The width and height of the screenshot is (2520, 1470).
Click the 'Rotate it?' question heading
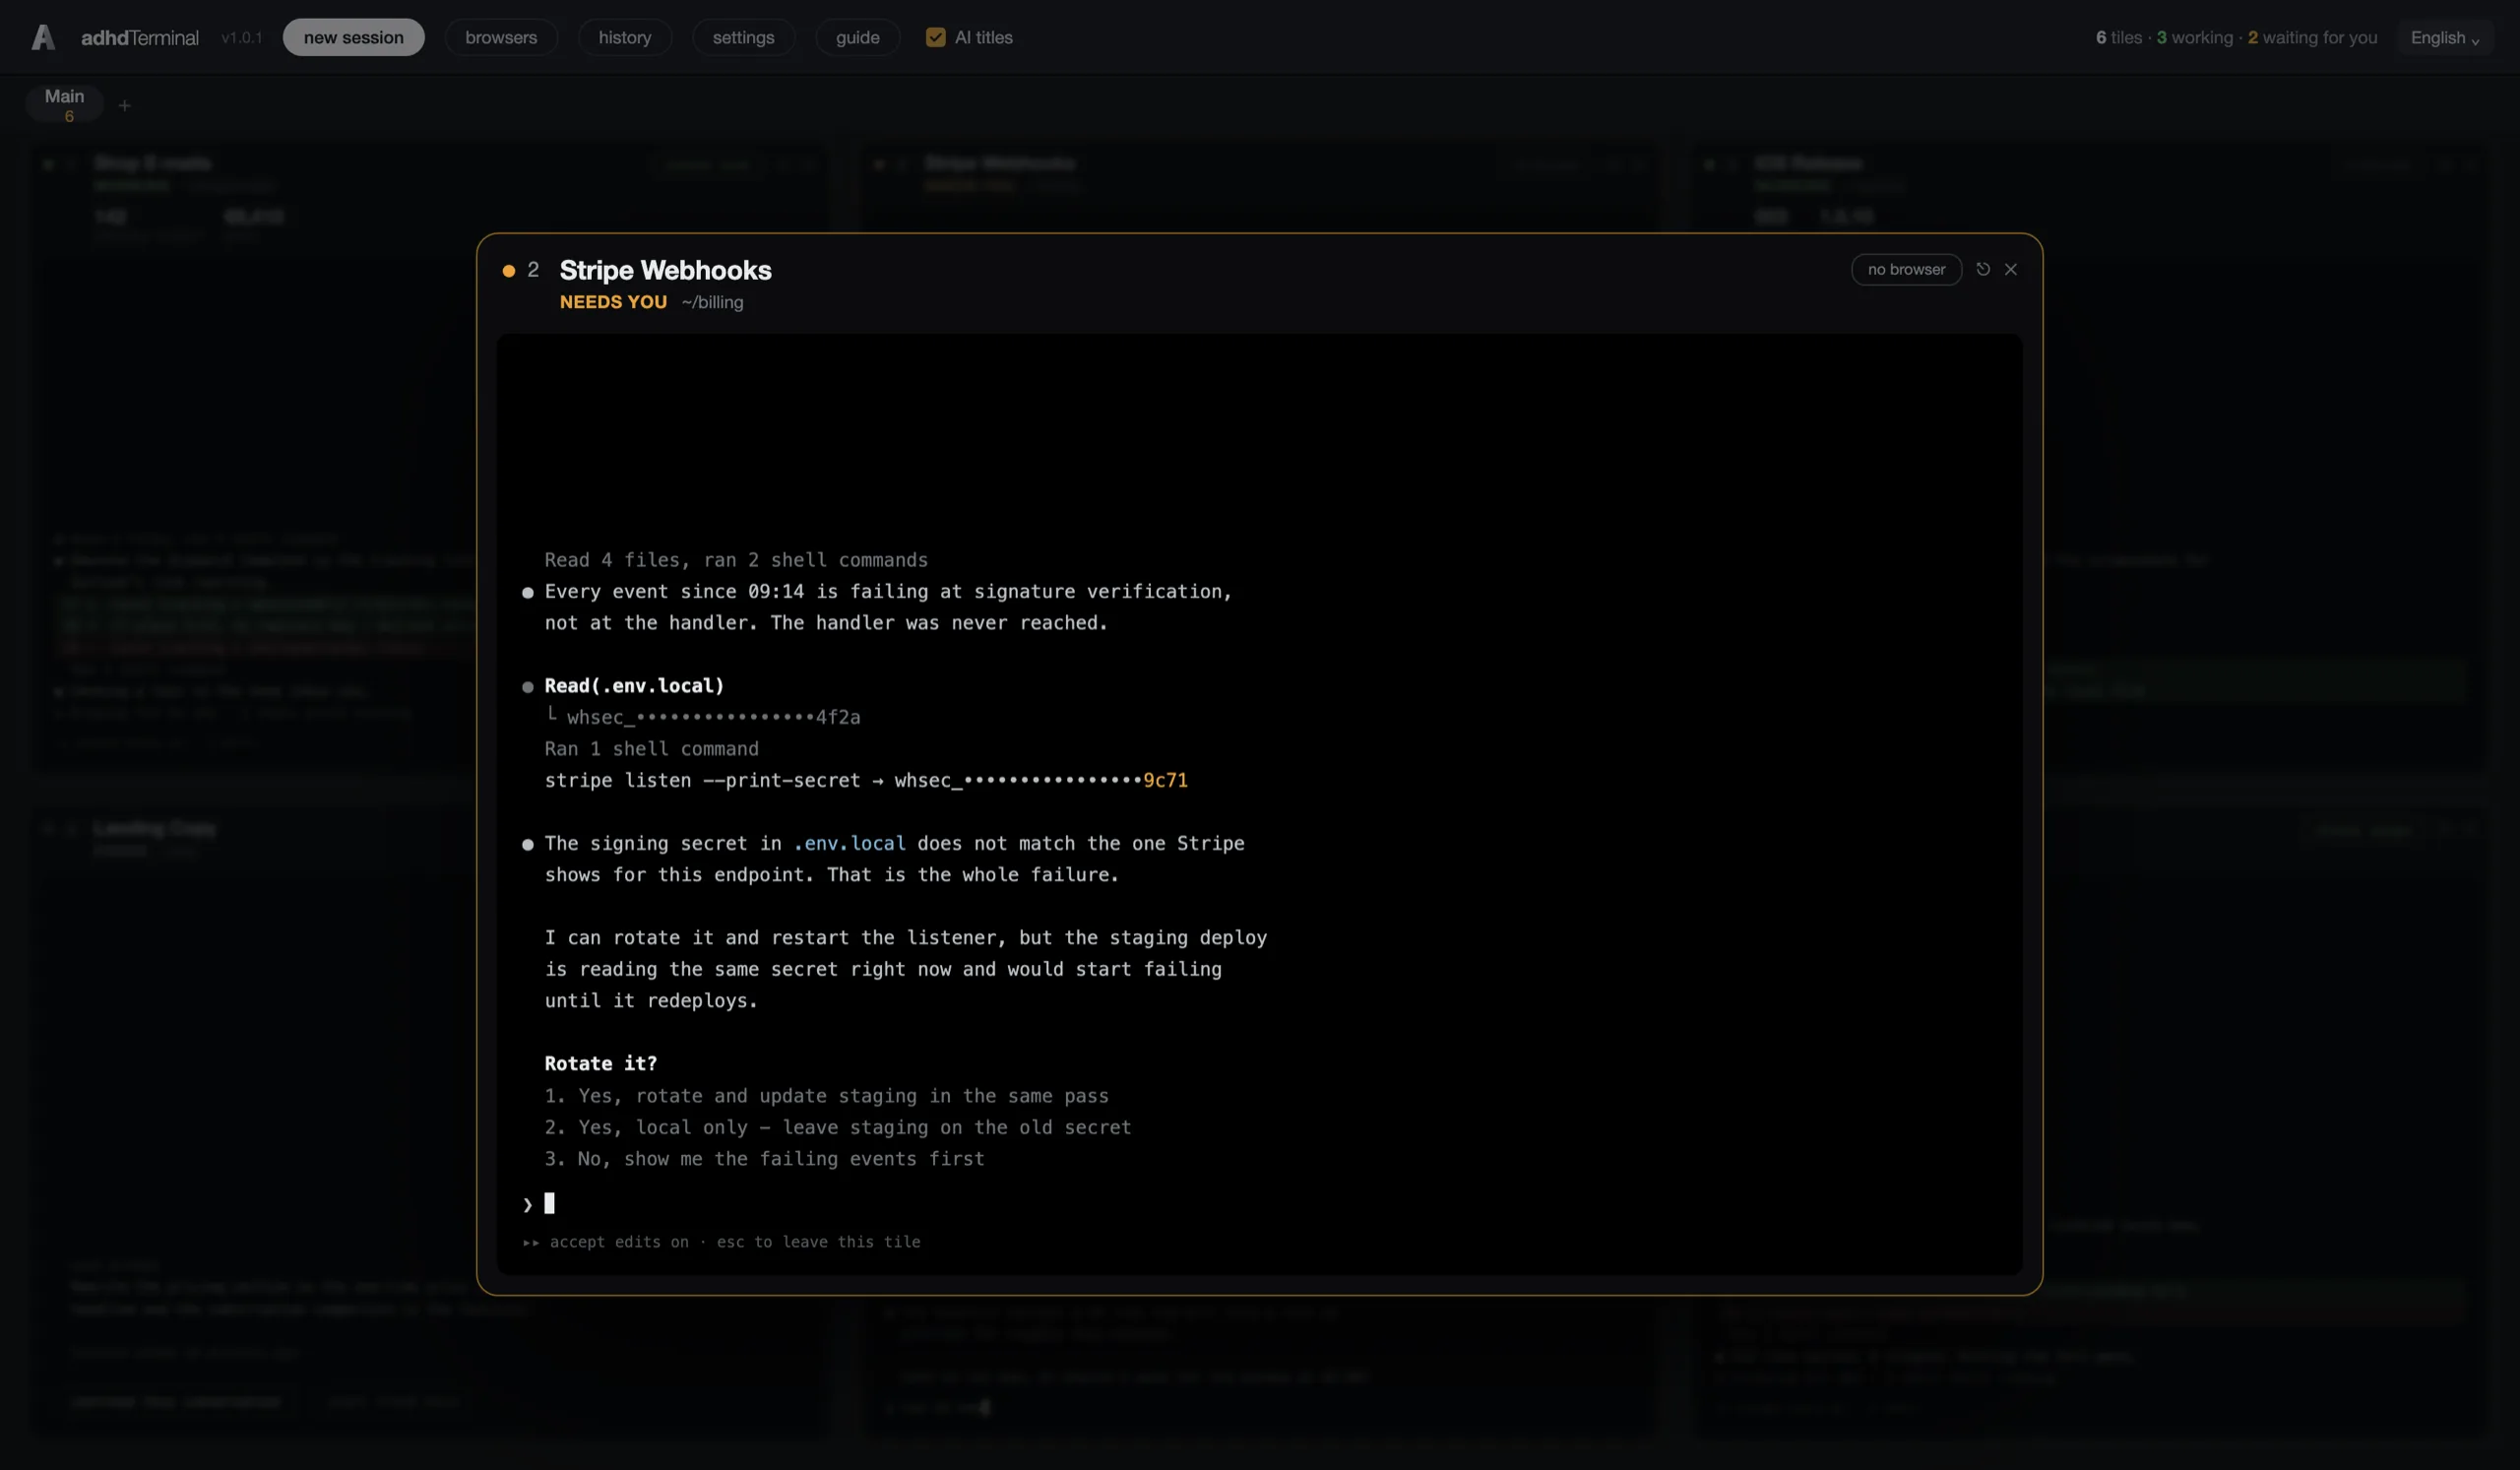pos(600,1064)
